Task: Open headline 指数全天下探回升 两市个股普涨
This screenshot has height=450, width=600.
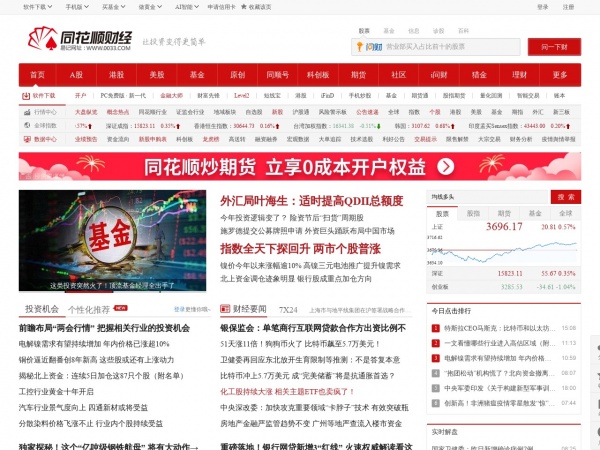Action: pos(300,249)
